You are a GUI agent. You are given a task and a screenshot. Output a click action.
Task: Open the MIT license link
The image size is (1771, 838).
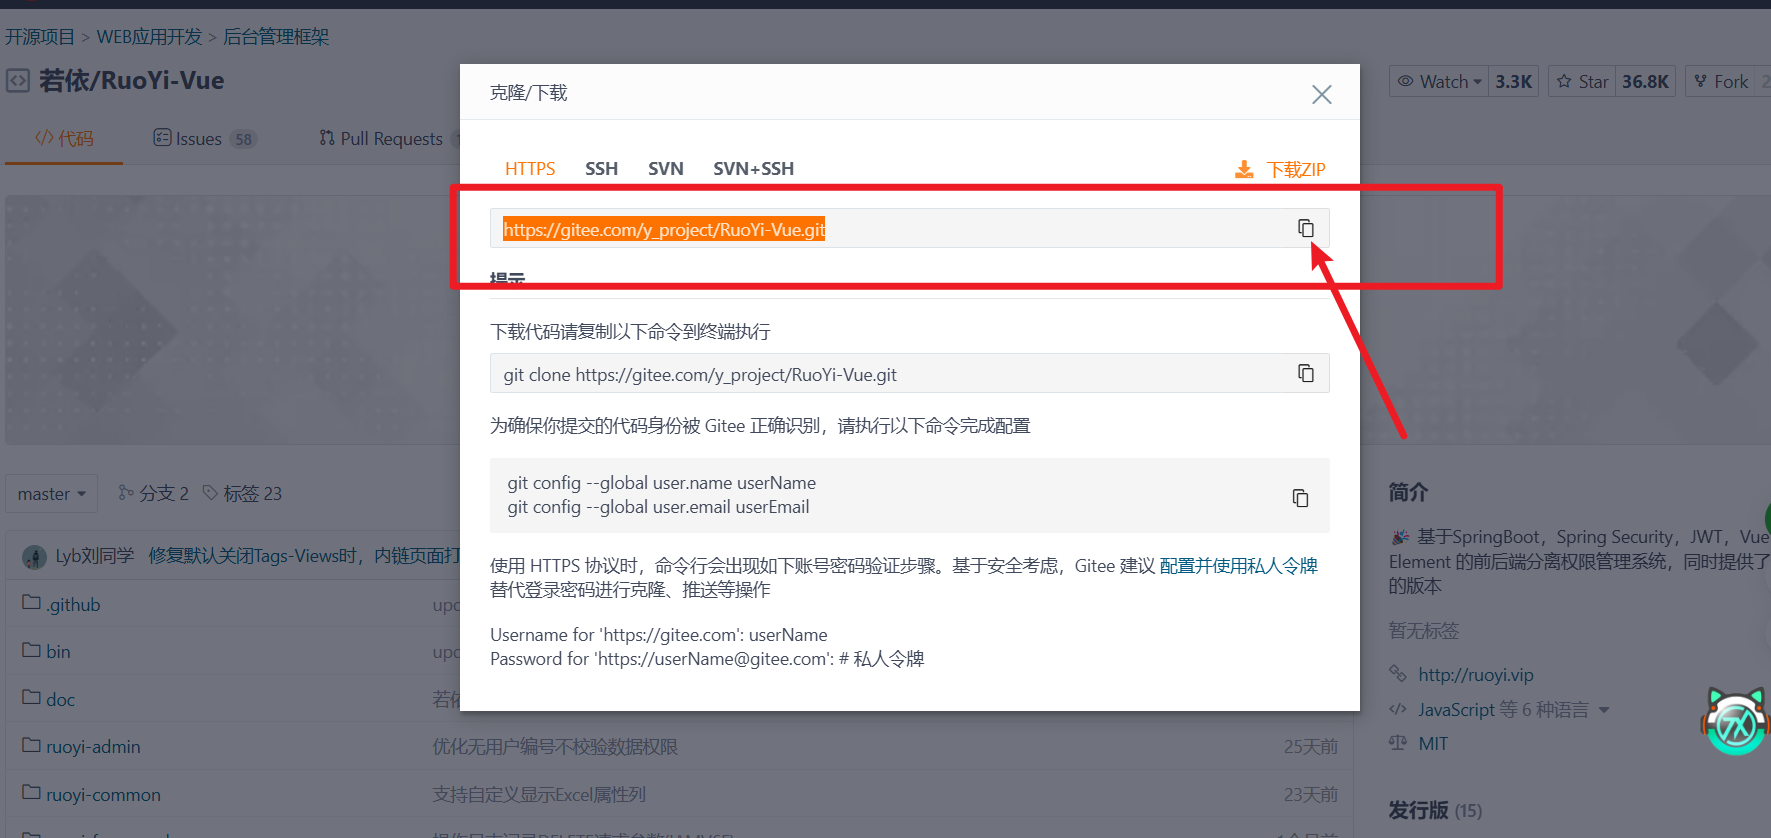pyautogui.click(x=1433, y=743)
